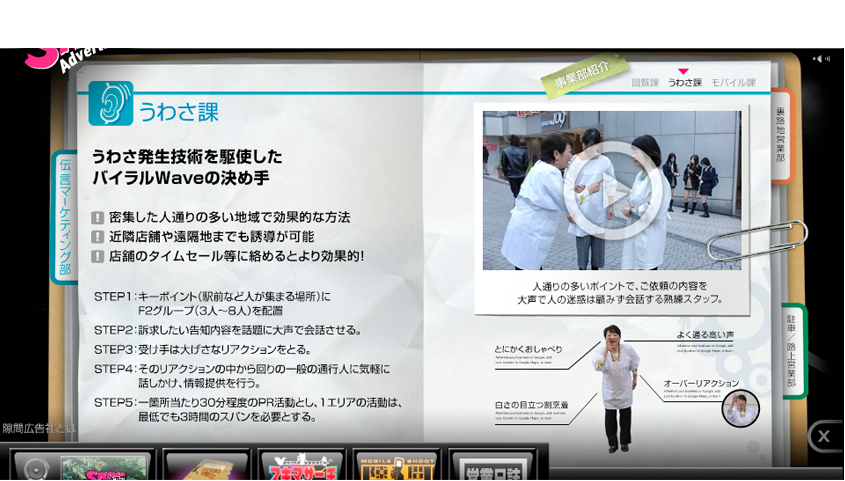The image size is (845, 481).
Task: Click the オーバーリアクション callout label
Action: click(x=701, y=383)
